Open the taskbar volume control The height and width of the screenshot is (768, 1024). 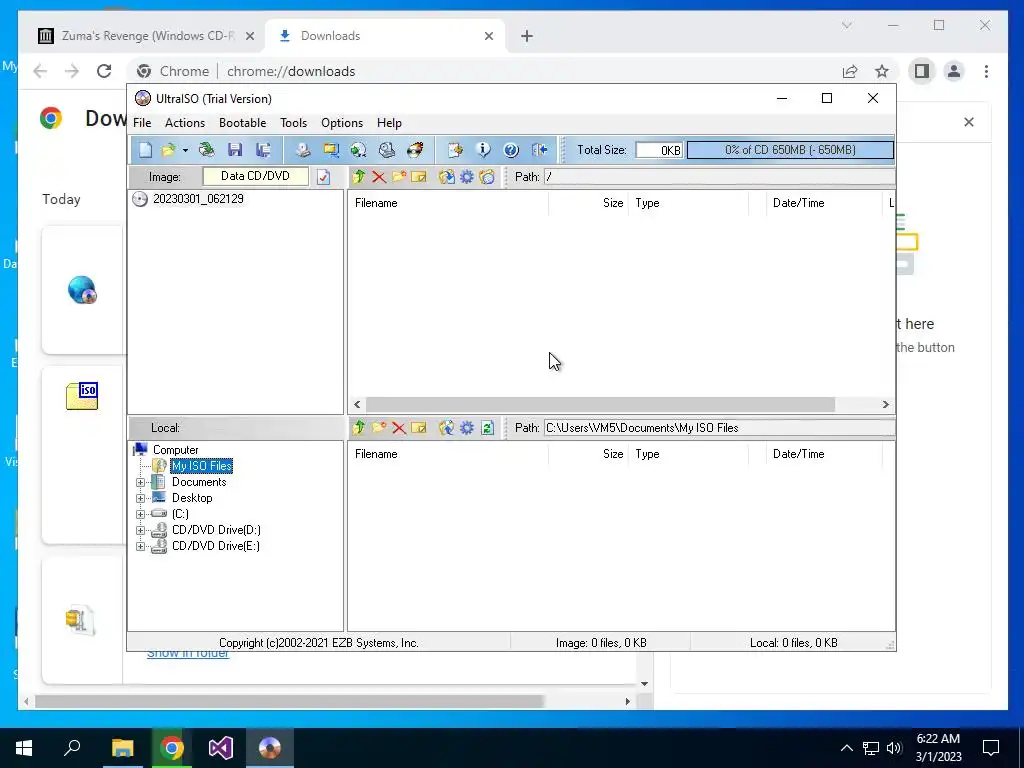(894, 748)
